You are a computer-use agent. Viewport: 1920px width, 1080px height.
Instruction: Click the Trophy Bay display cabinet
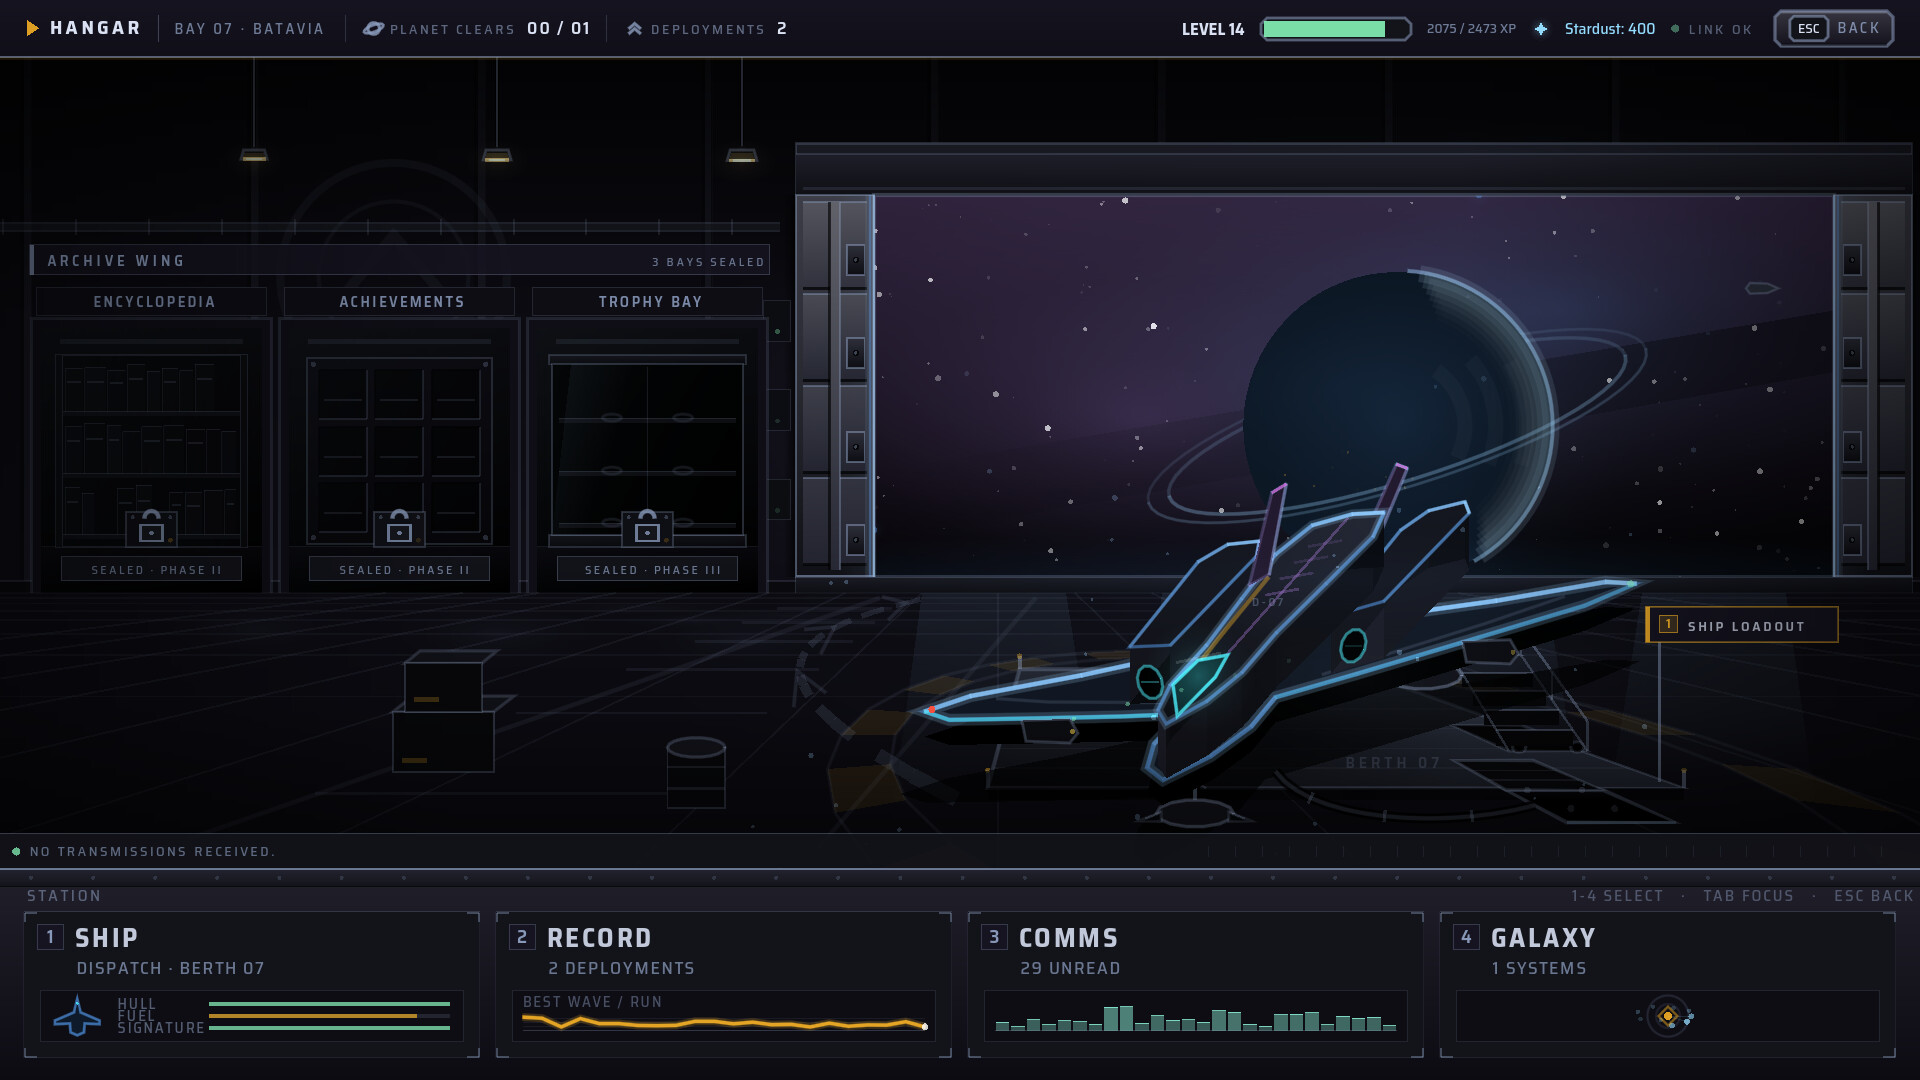(647, 448)
